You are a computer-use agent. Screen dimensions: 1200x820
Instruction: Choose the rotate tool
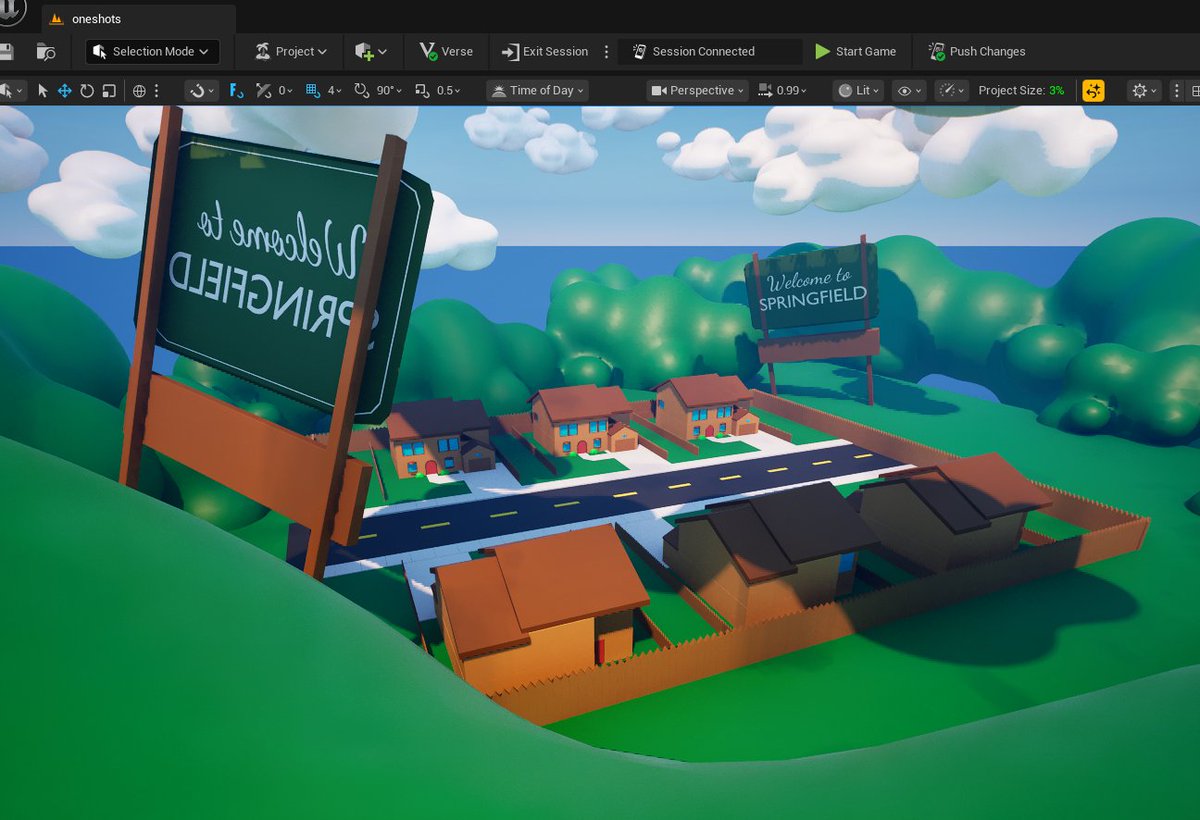pos(87,90)
